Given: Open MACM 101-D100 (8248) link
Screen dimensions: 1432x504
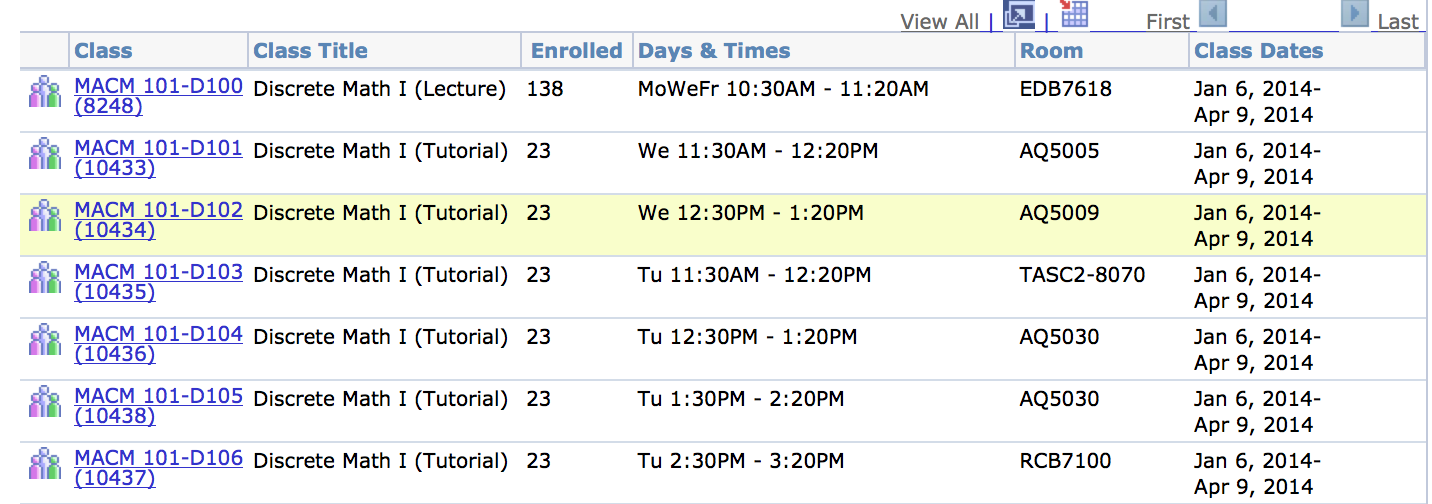Looking at the screenshot, I should tap(158, 96).
